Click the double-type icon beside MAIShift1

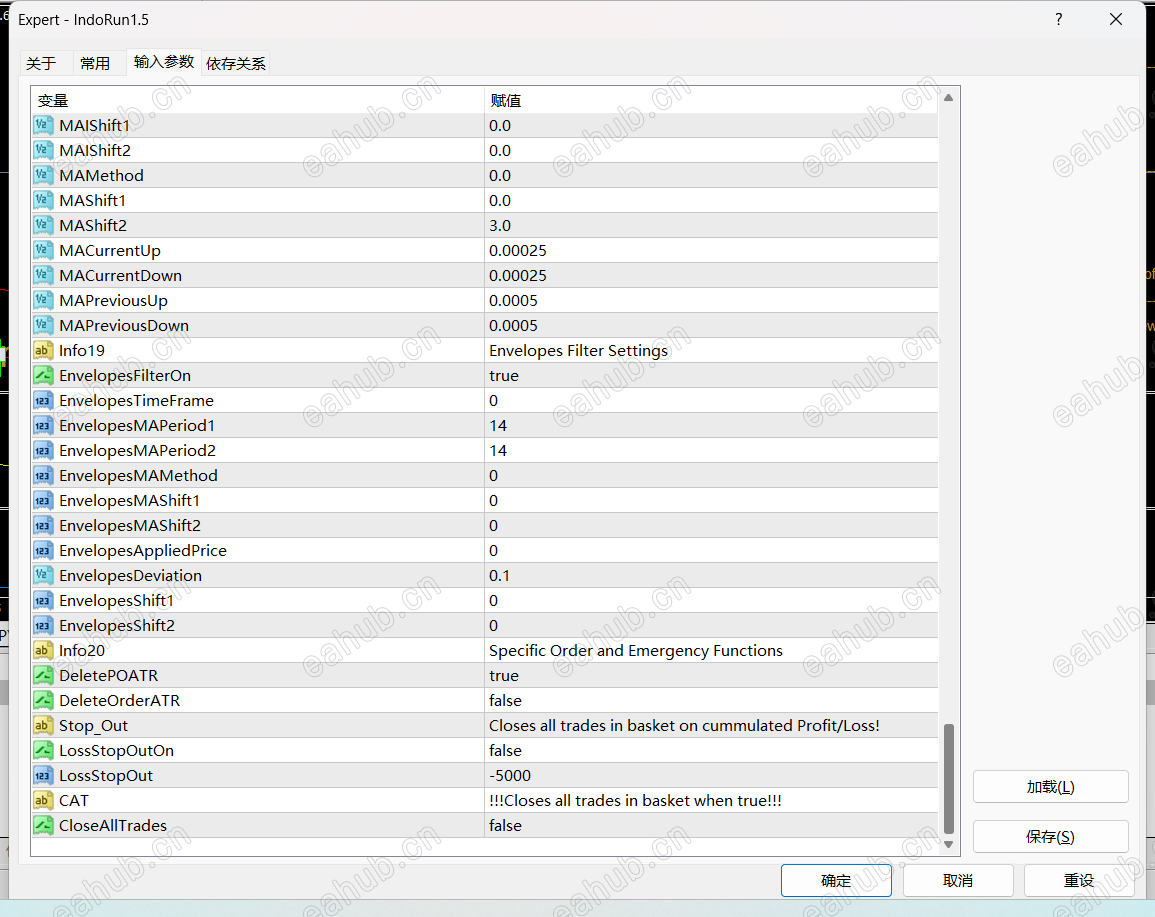coord(43,125)
